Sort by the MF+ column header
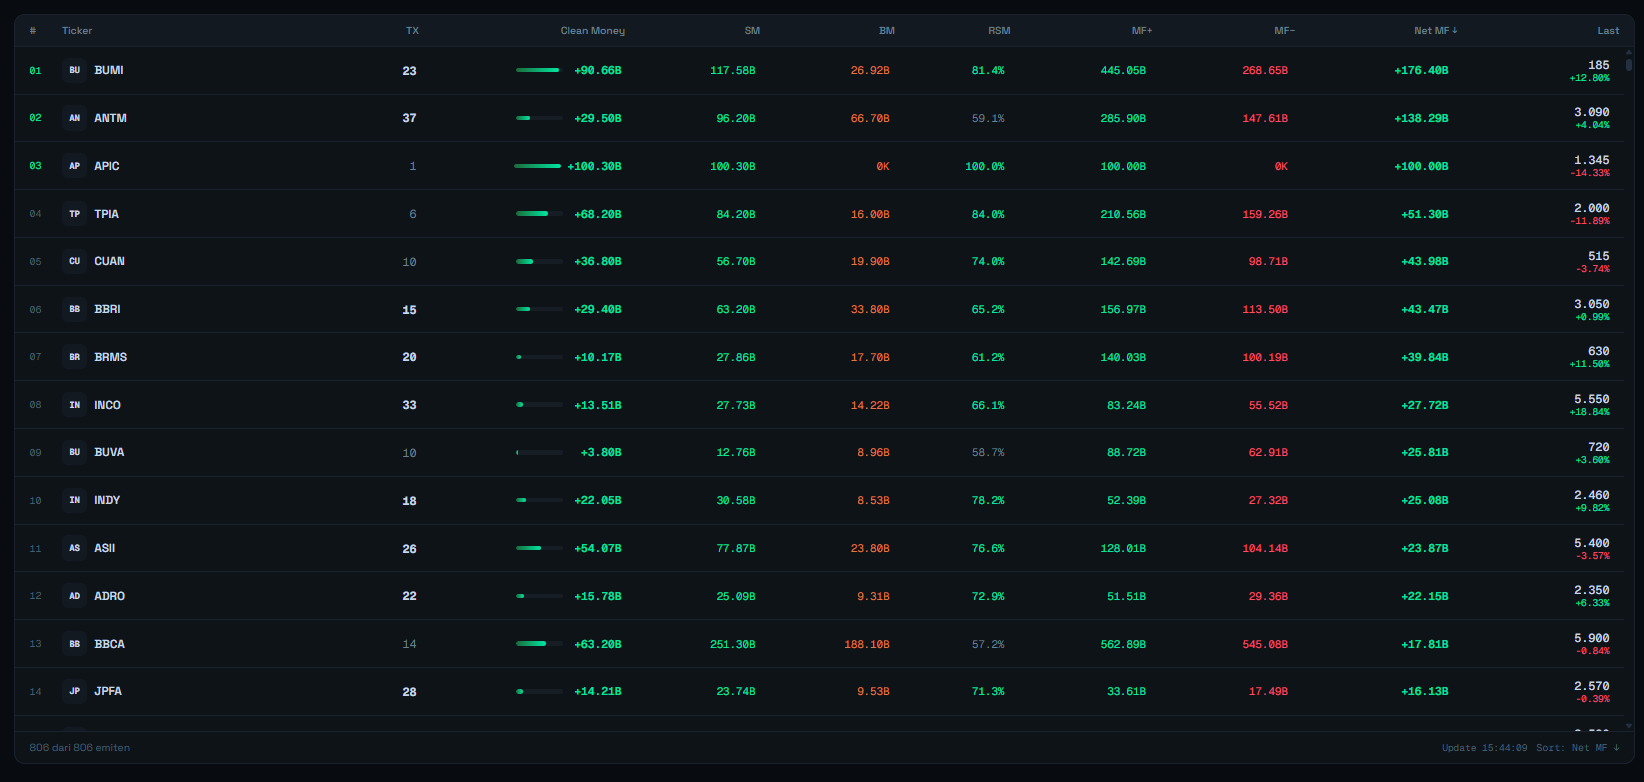The image size is (1644, 782). coord(1142,31)
